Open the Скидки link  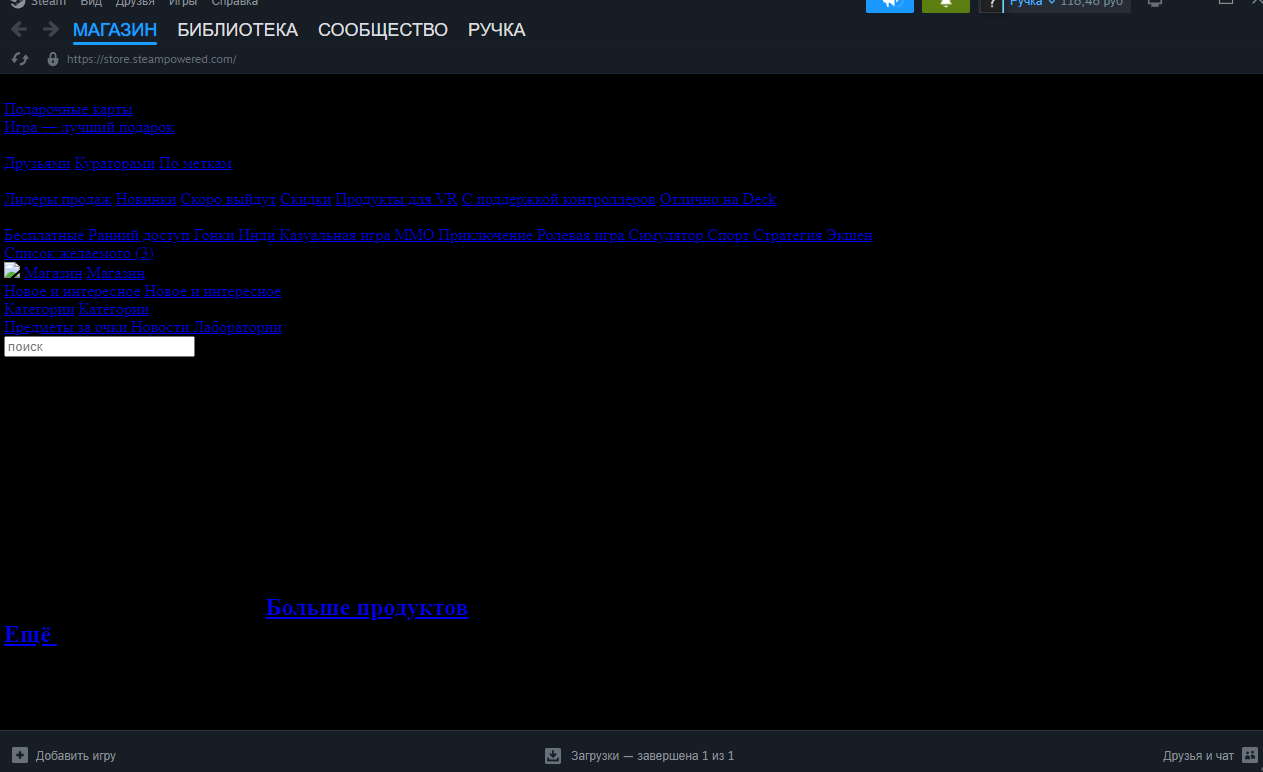click(x=306, y=199)
